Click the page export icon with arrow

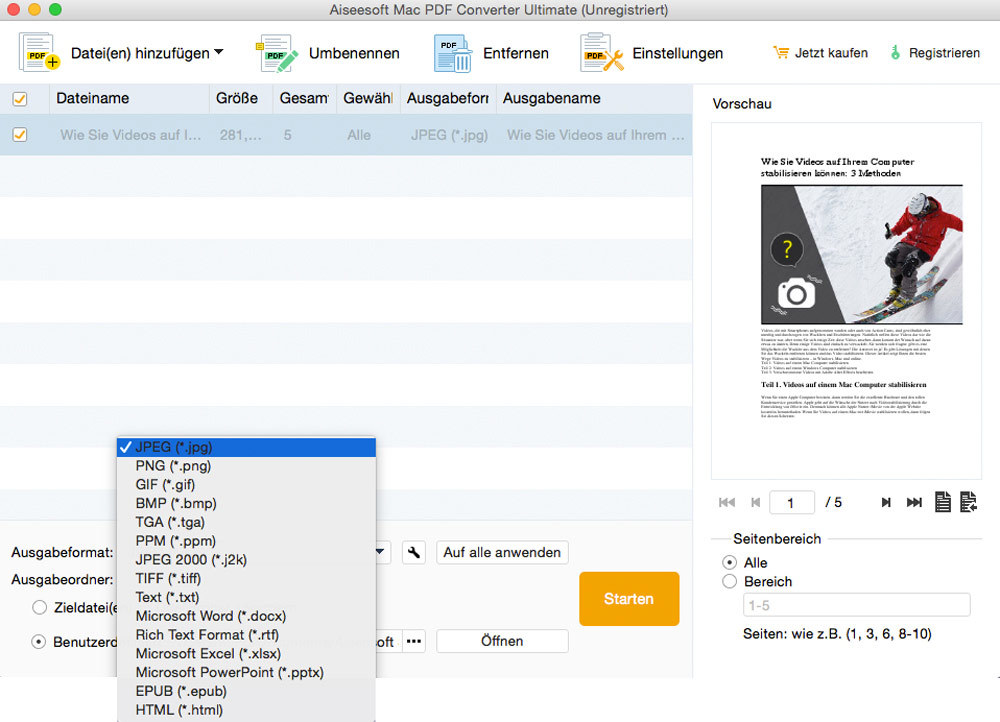[x=968, y=502]
